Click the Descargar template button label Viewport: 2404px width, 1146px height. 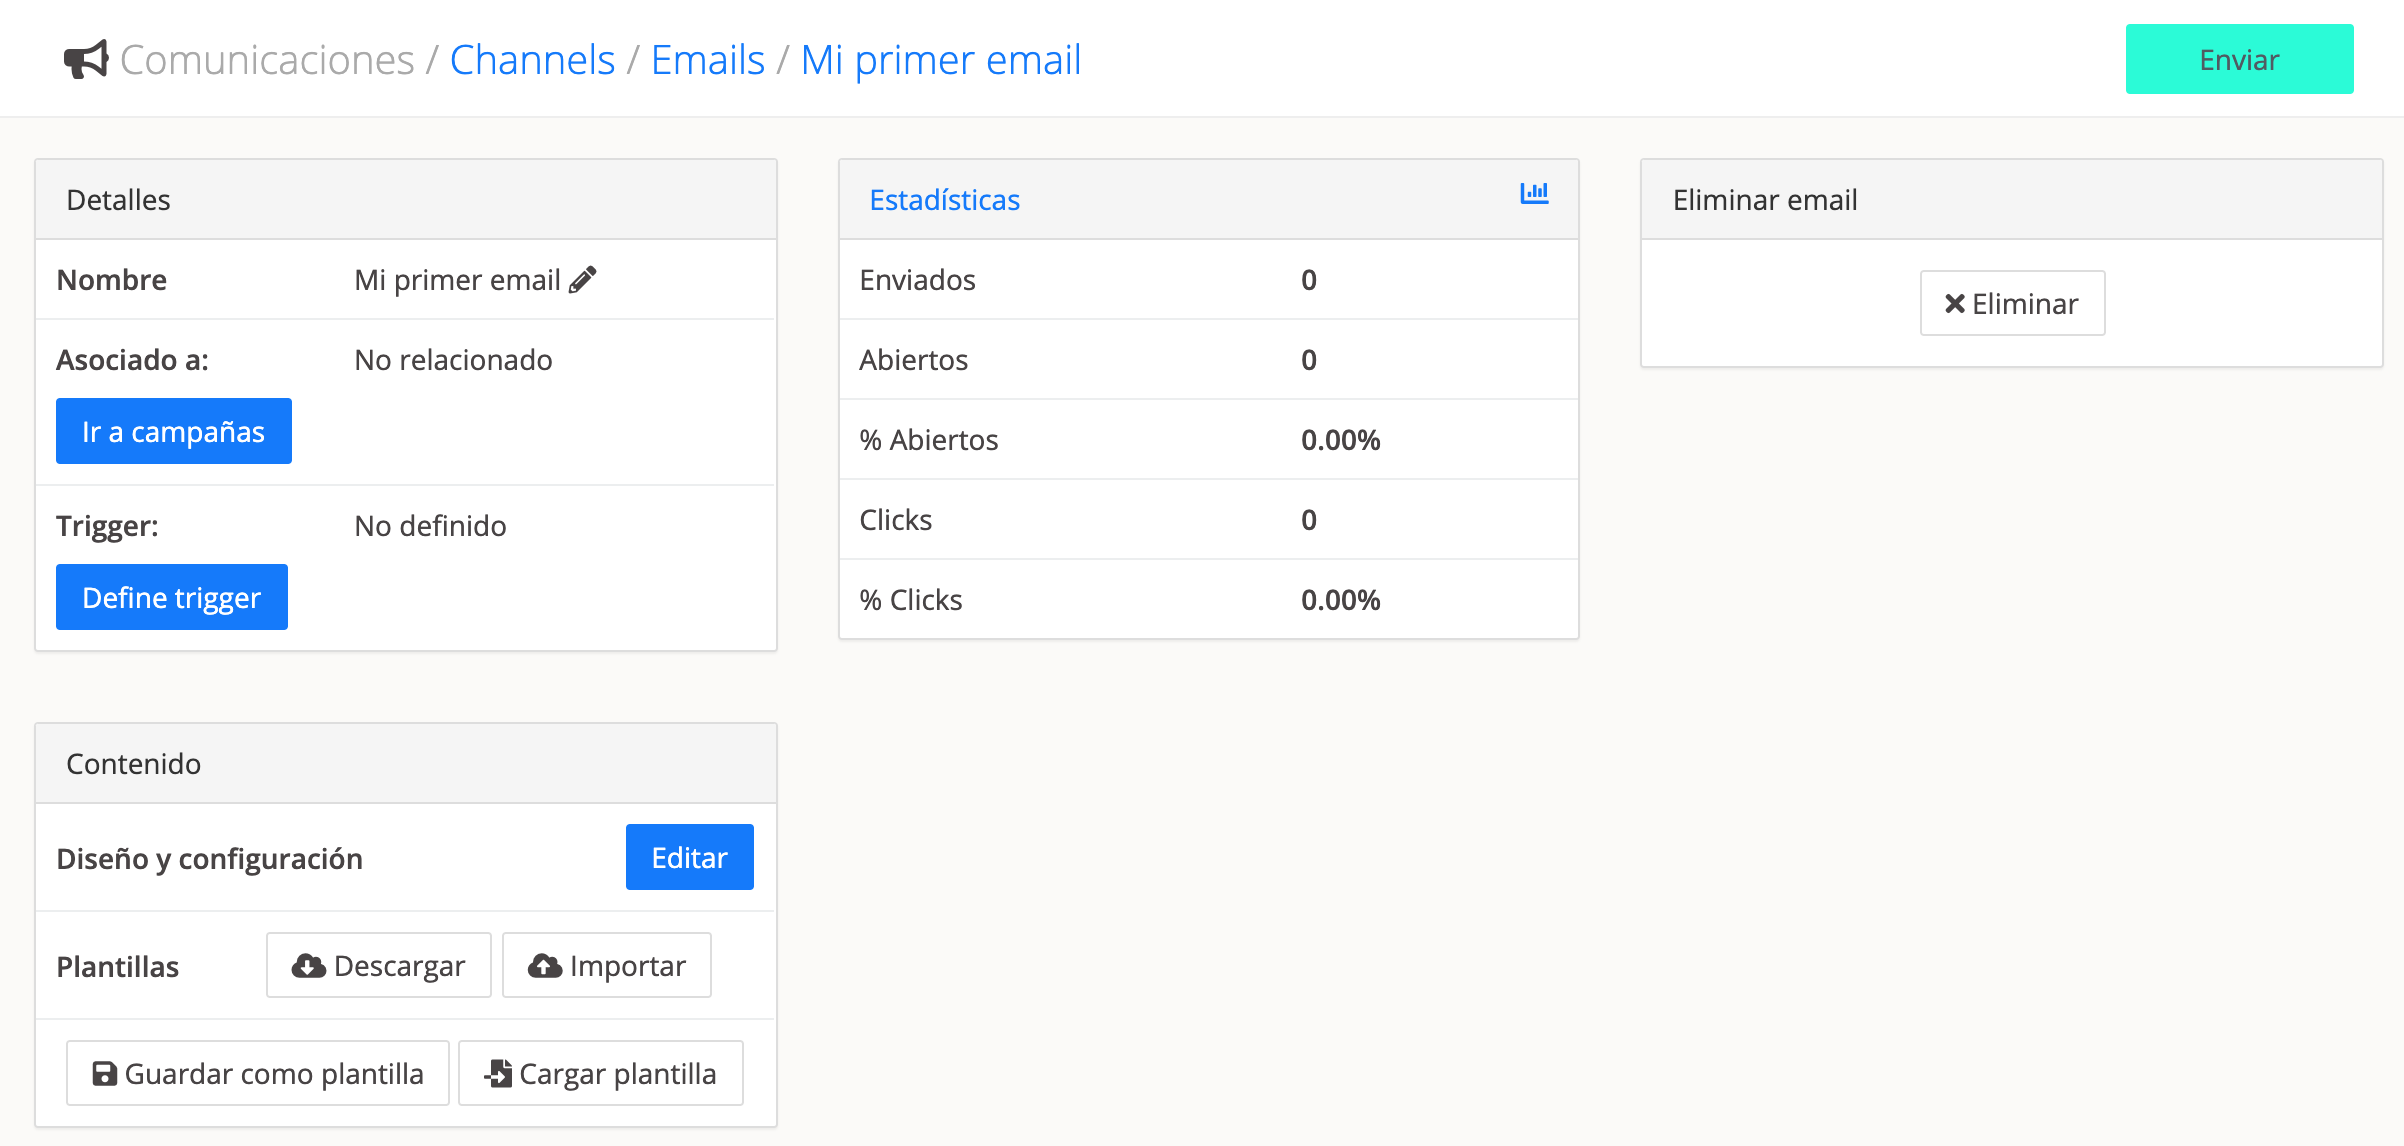(399, 966)
